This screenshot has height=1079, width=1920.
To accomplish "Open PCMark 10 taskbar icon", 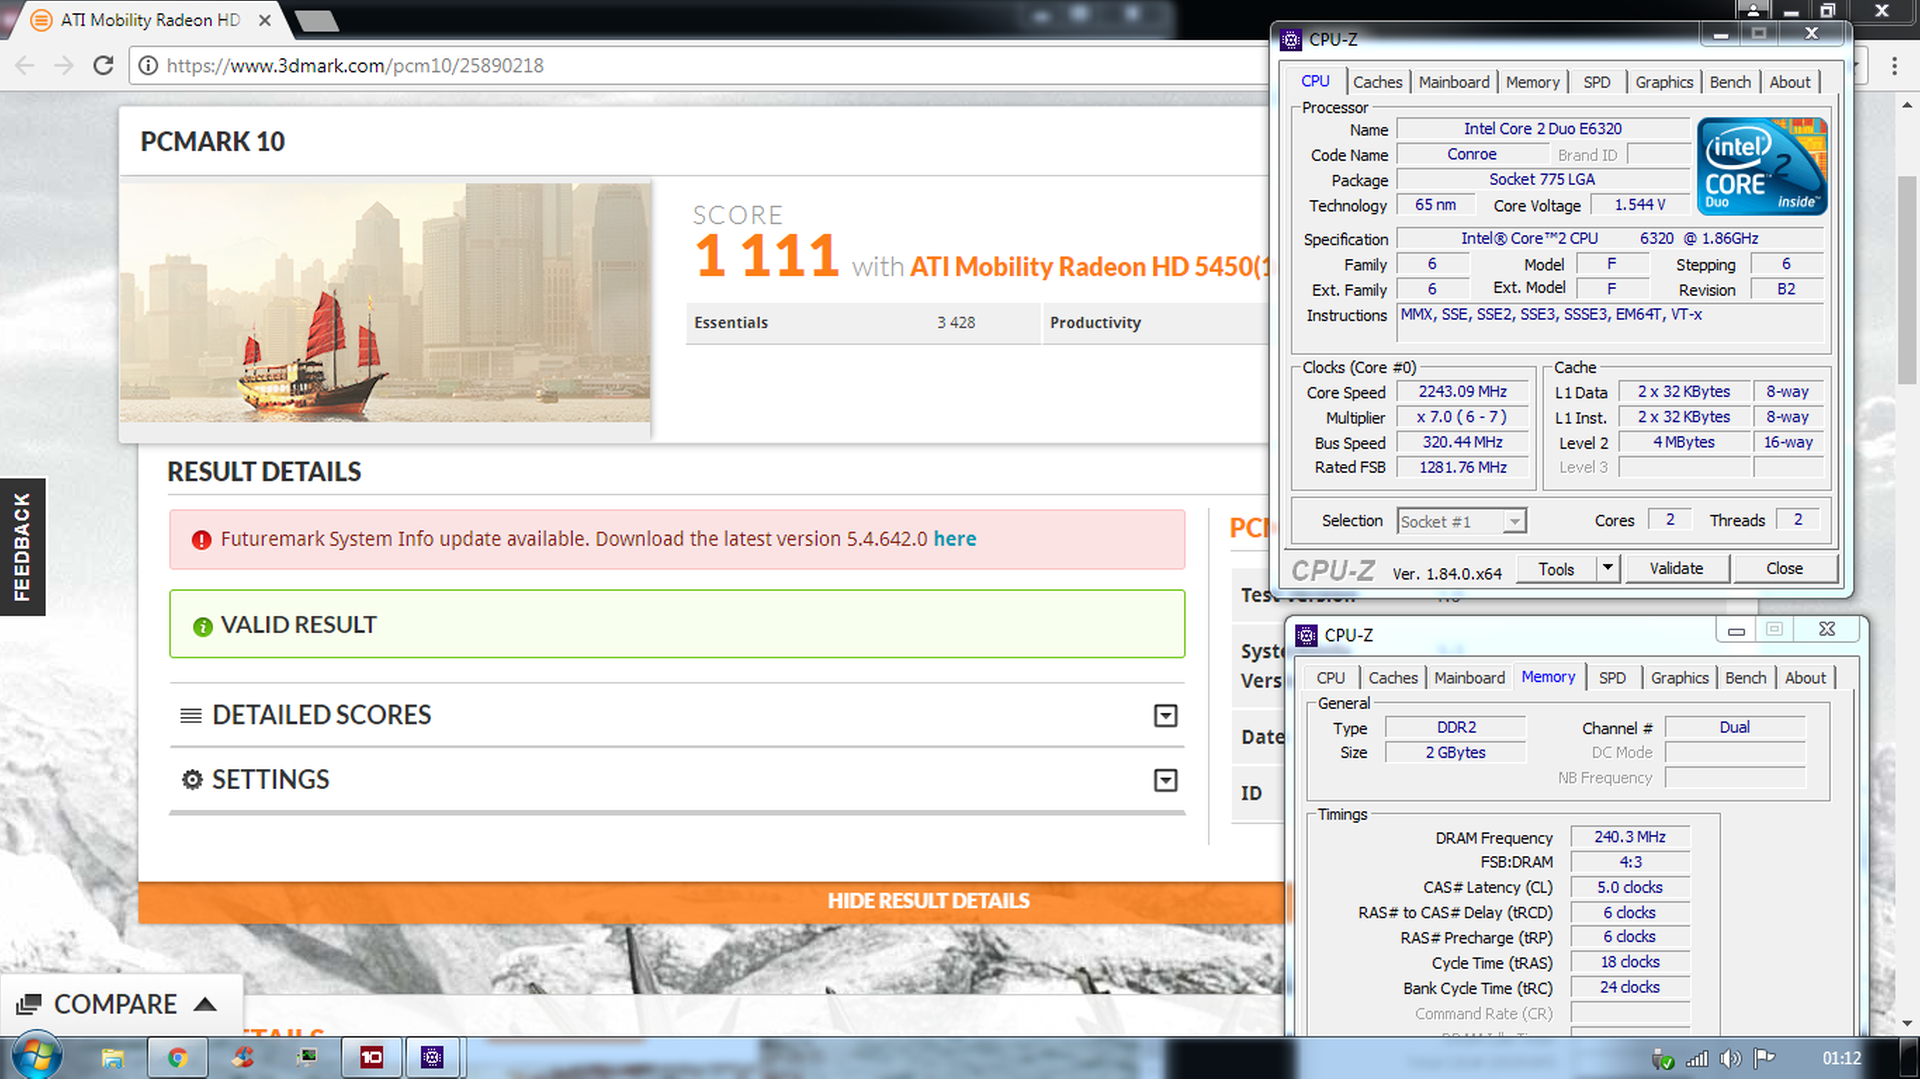I will 371,1057.
